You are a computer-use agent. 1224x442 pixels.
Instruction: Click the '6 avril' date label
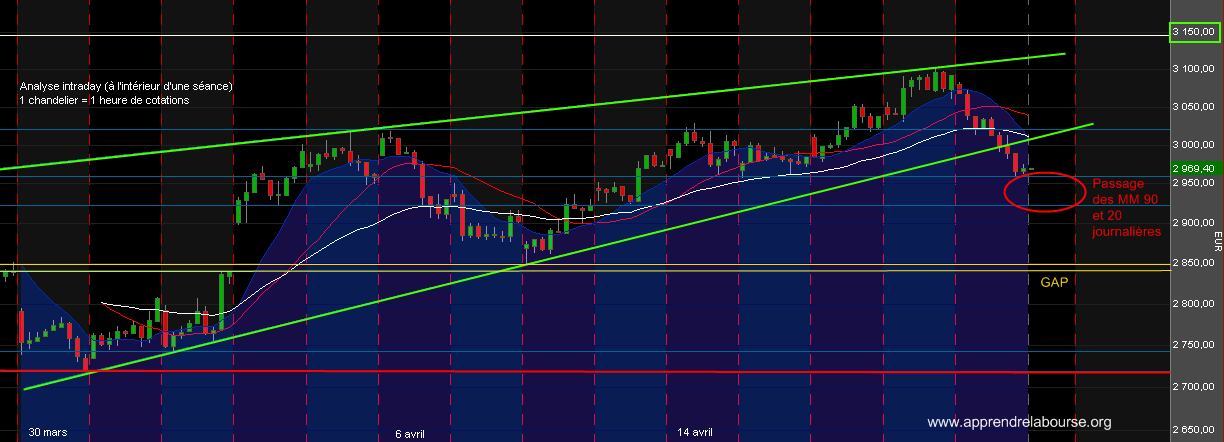coord(410,432)
